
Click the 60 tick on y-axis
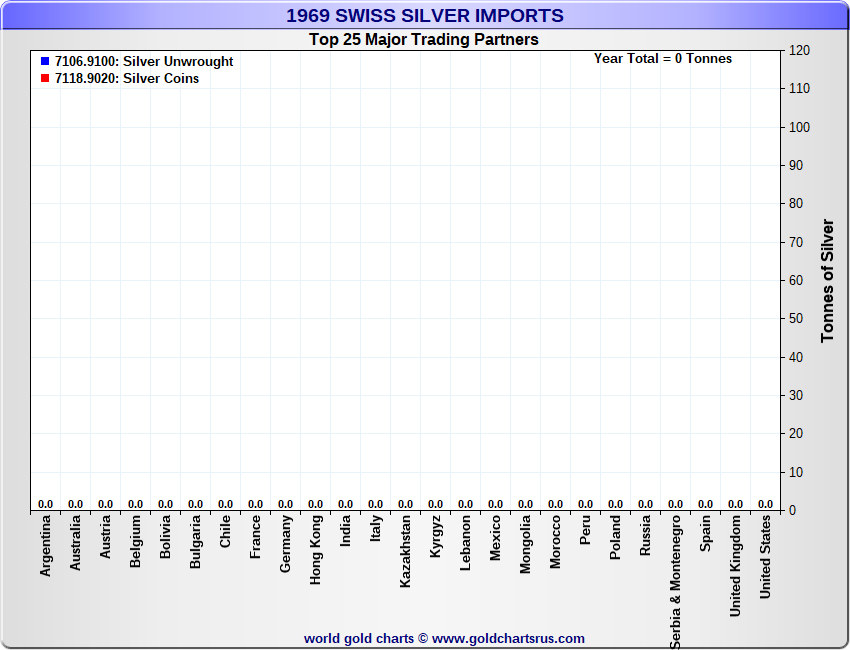pyautogui.click(x=798, y=280)
